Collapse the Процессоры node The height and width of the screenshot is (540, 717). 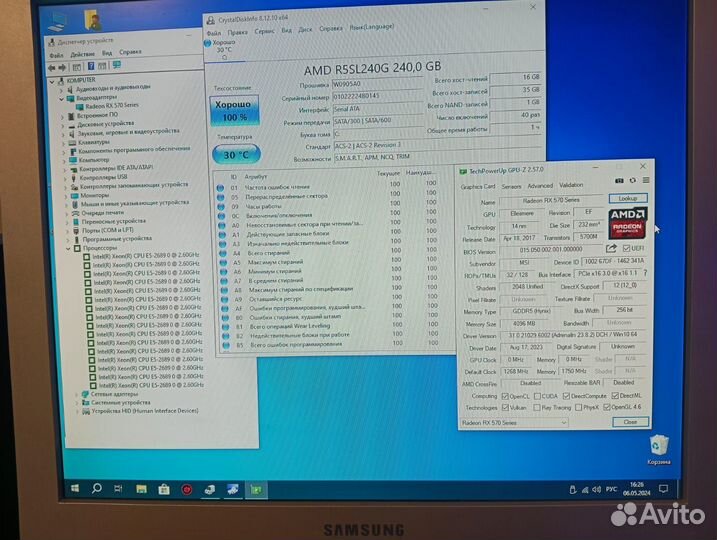click(68, 249)
